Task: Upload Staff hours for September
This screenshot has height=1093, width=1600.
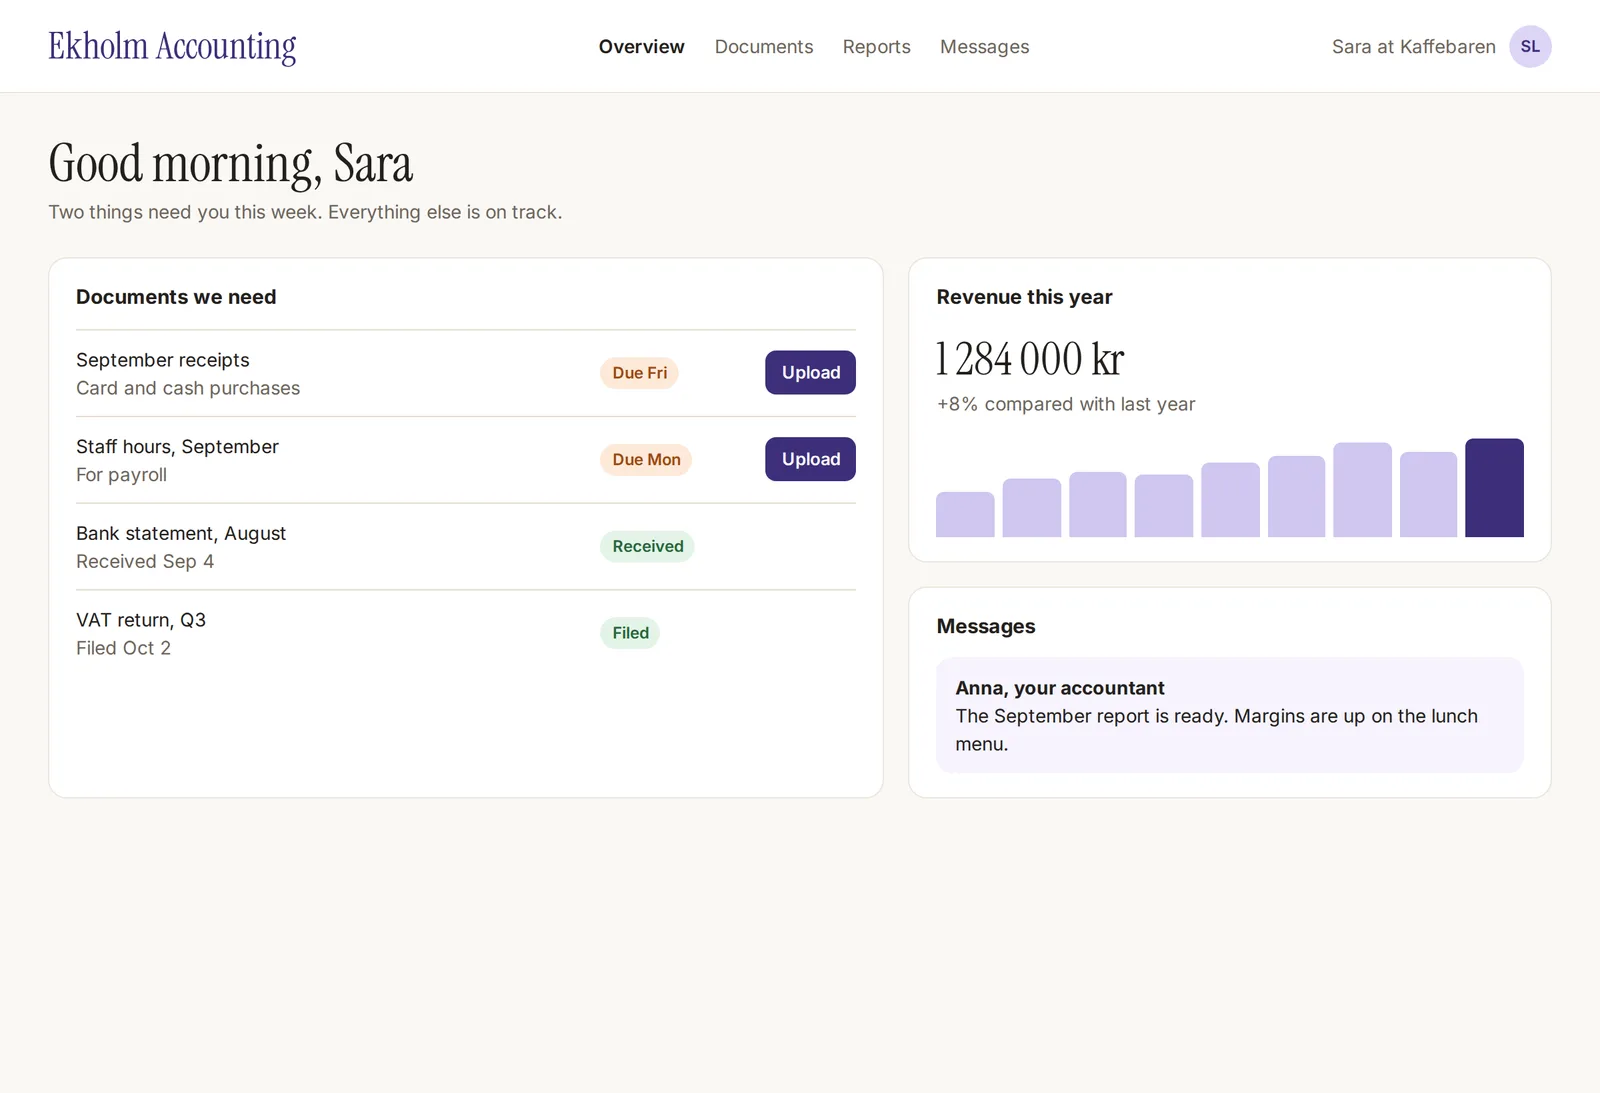Action: (x=810, y=459)
